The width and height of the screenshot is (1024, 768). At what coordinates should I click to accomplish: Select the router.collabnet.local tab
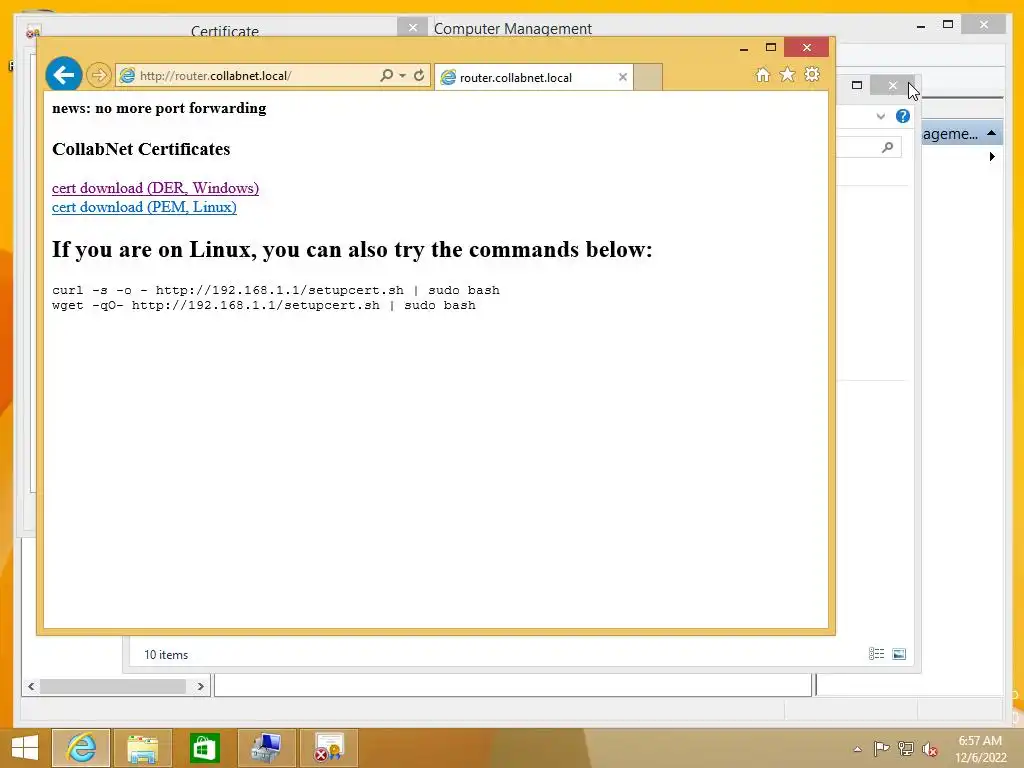(x=533, y=77)
